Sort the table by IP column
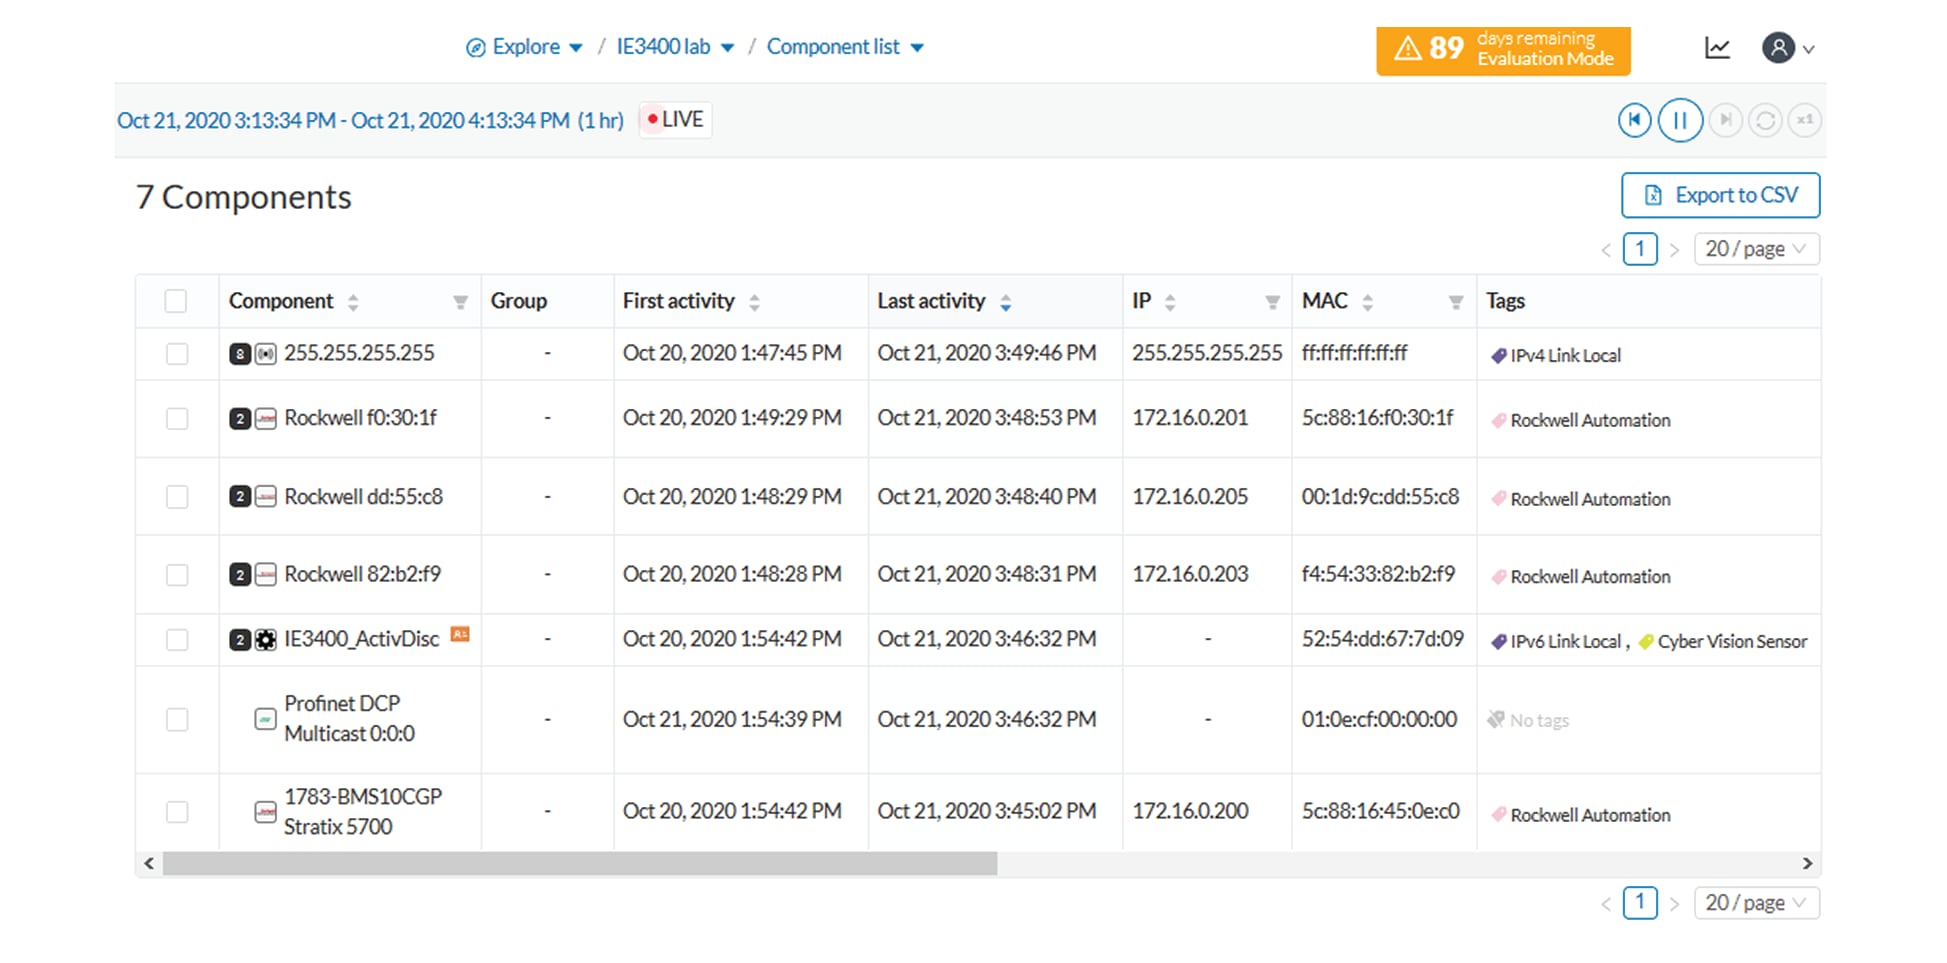The height and width of the screenshot is (963, 1947). [1170, 302]
